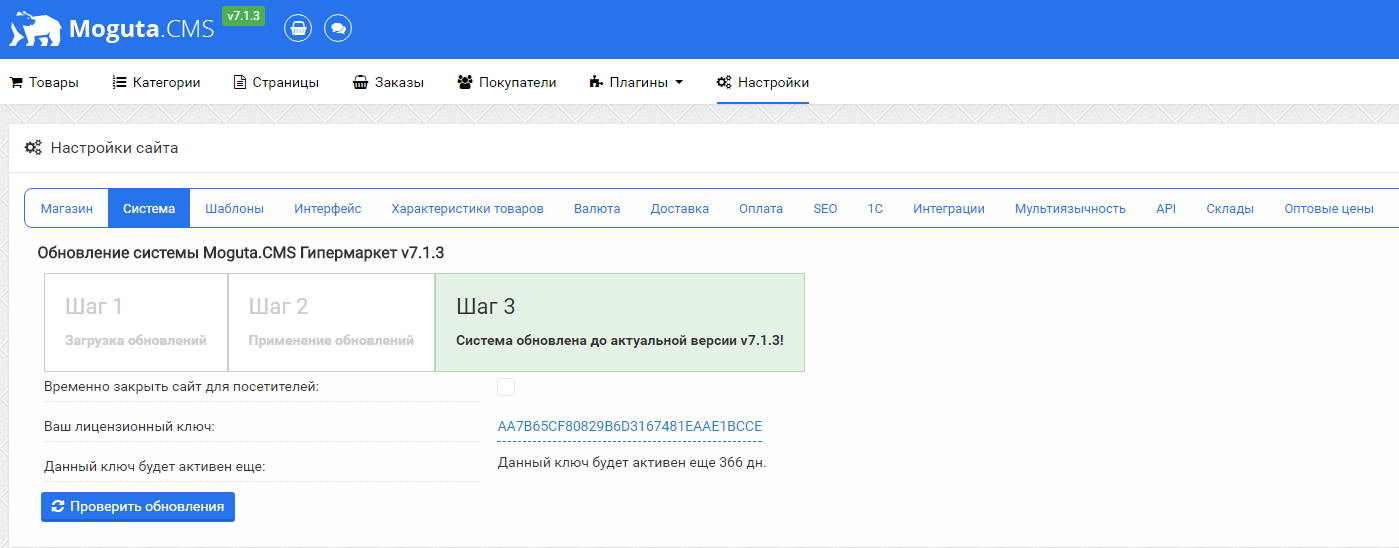Switch to the Шаблоны tab
Screen dimensions: 1399x548
(234, 208)
